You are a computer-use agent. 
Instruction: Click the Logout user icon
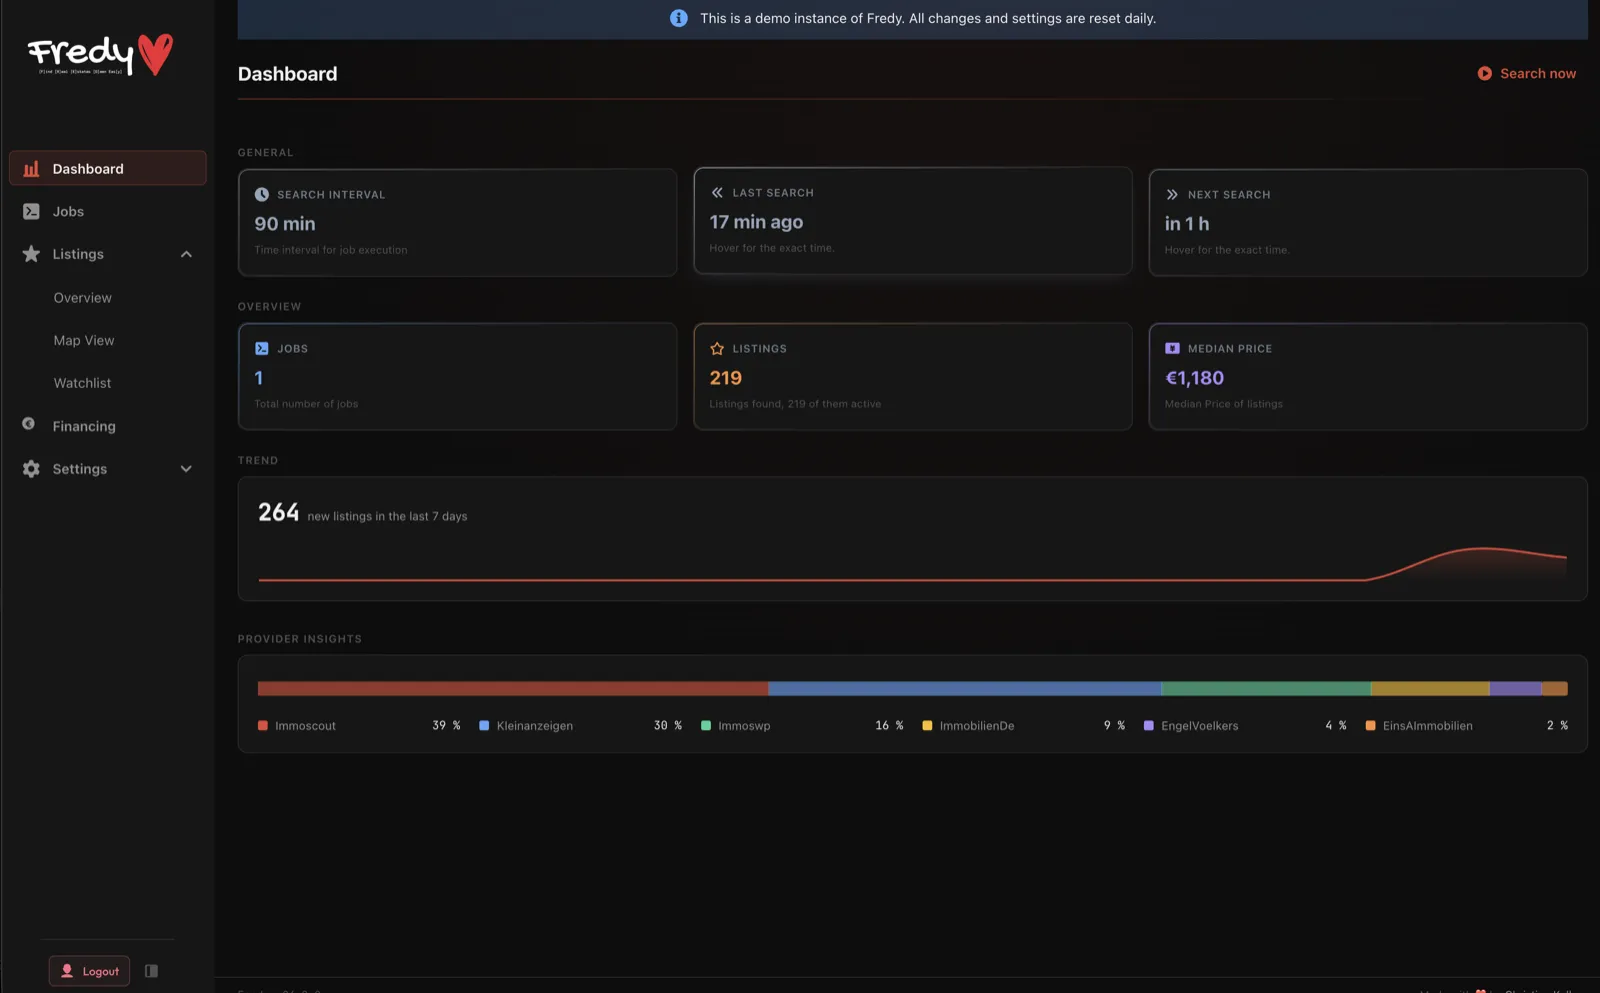(x=67, y=971)
